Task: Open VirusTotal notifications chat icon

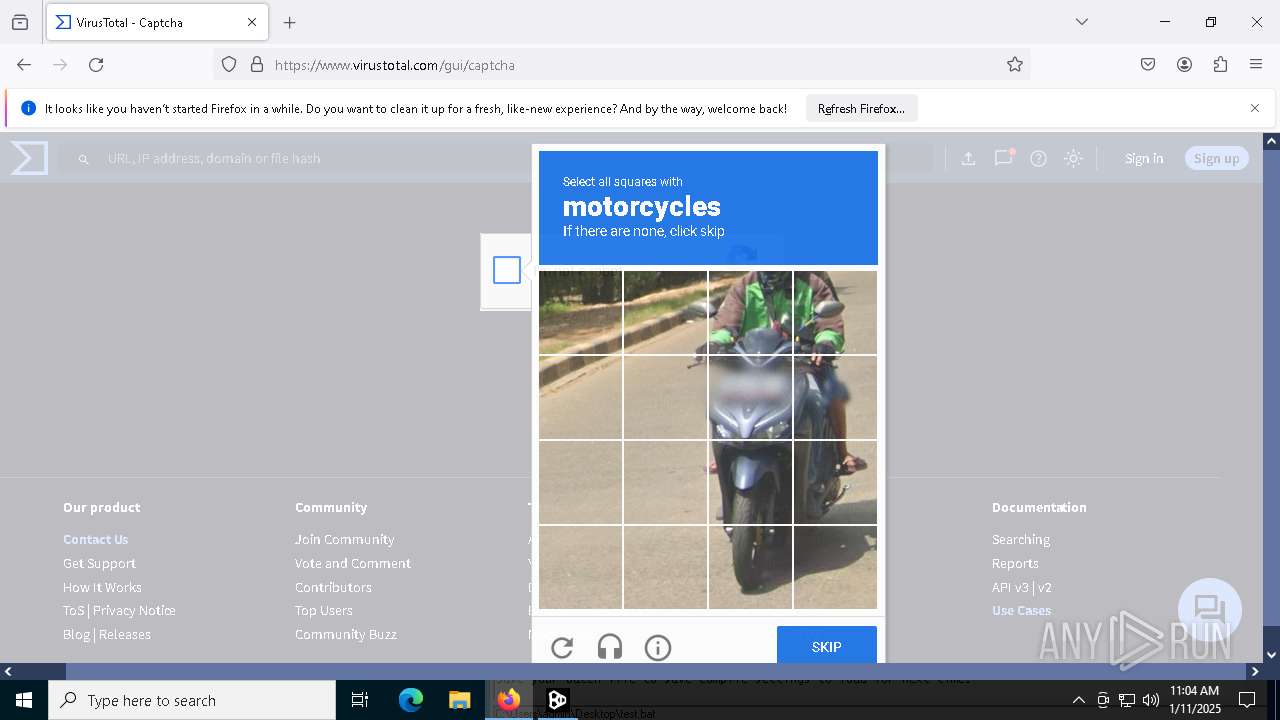Action: click(x=1003, y=158)
